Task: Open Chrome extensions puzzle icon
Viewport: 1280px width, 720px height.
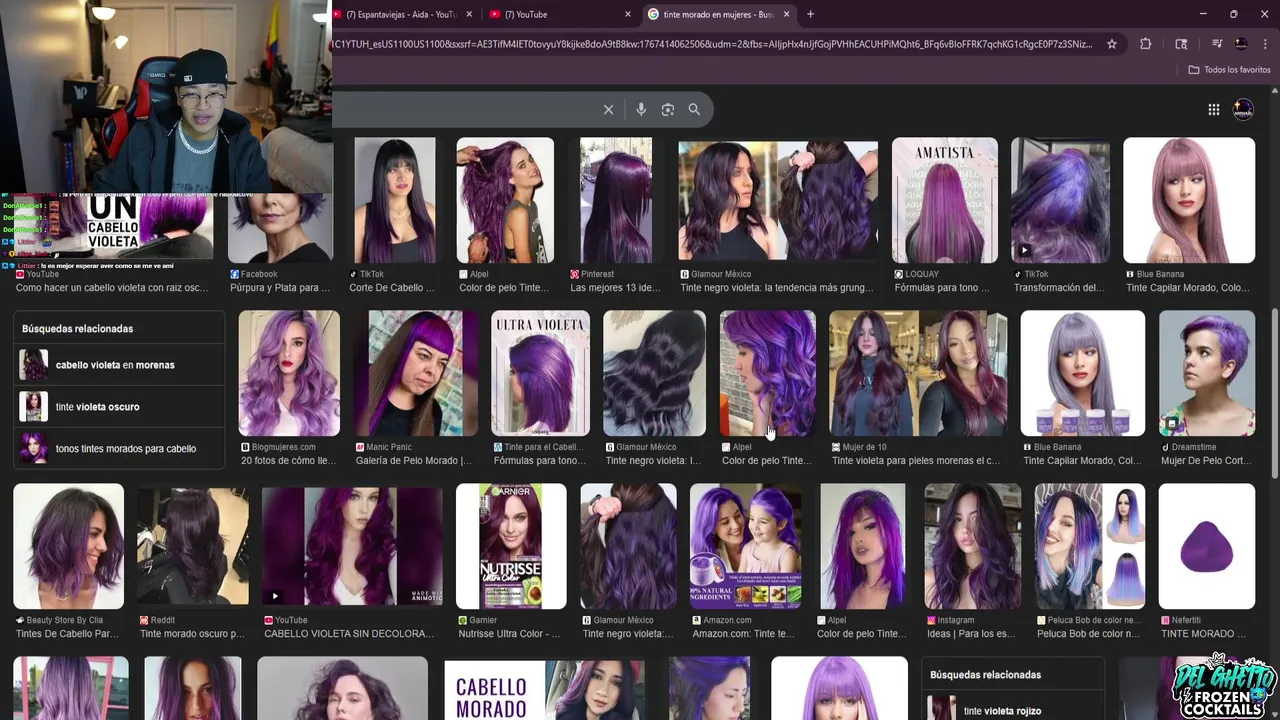Action: click(1146, 44)
